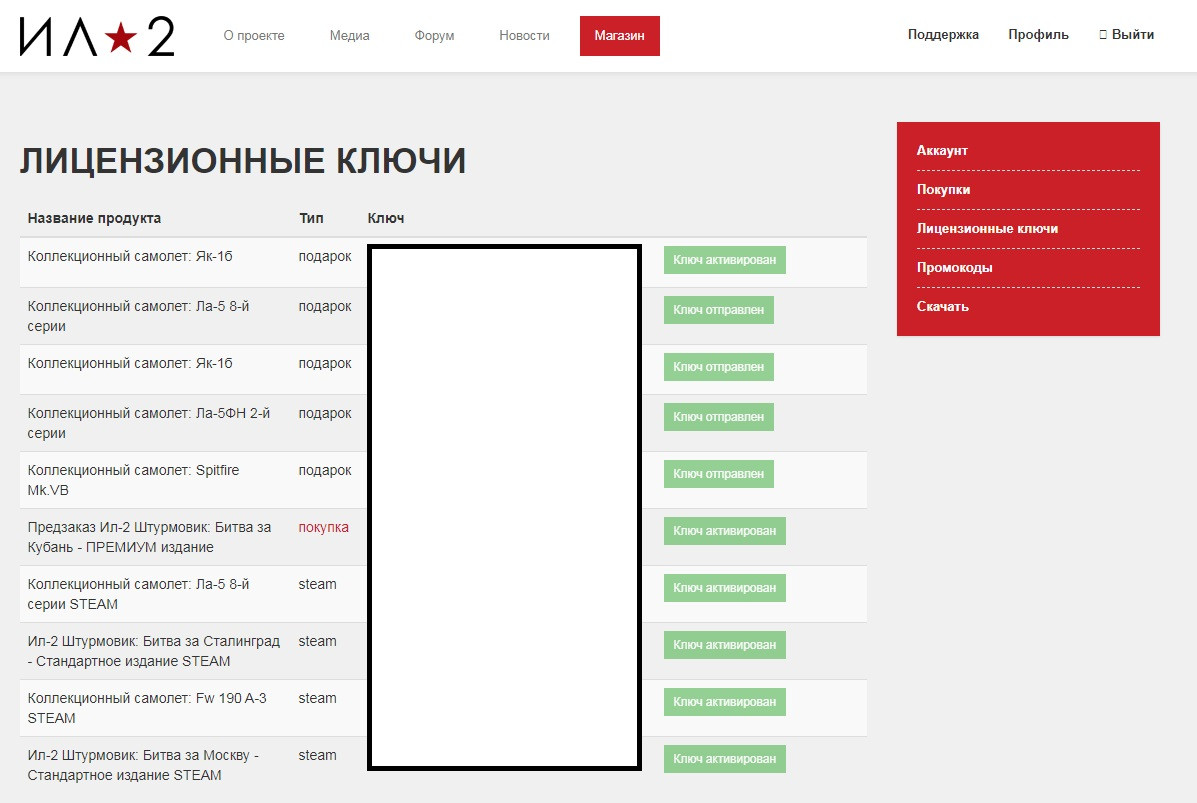Image resolution: width=1197 pixels, height=803 pixels.
Task: Click the Ключ column header
Action: coord(386,218)
